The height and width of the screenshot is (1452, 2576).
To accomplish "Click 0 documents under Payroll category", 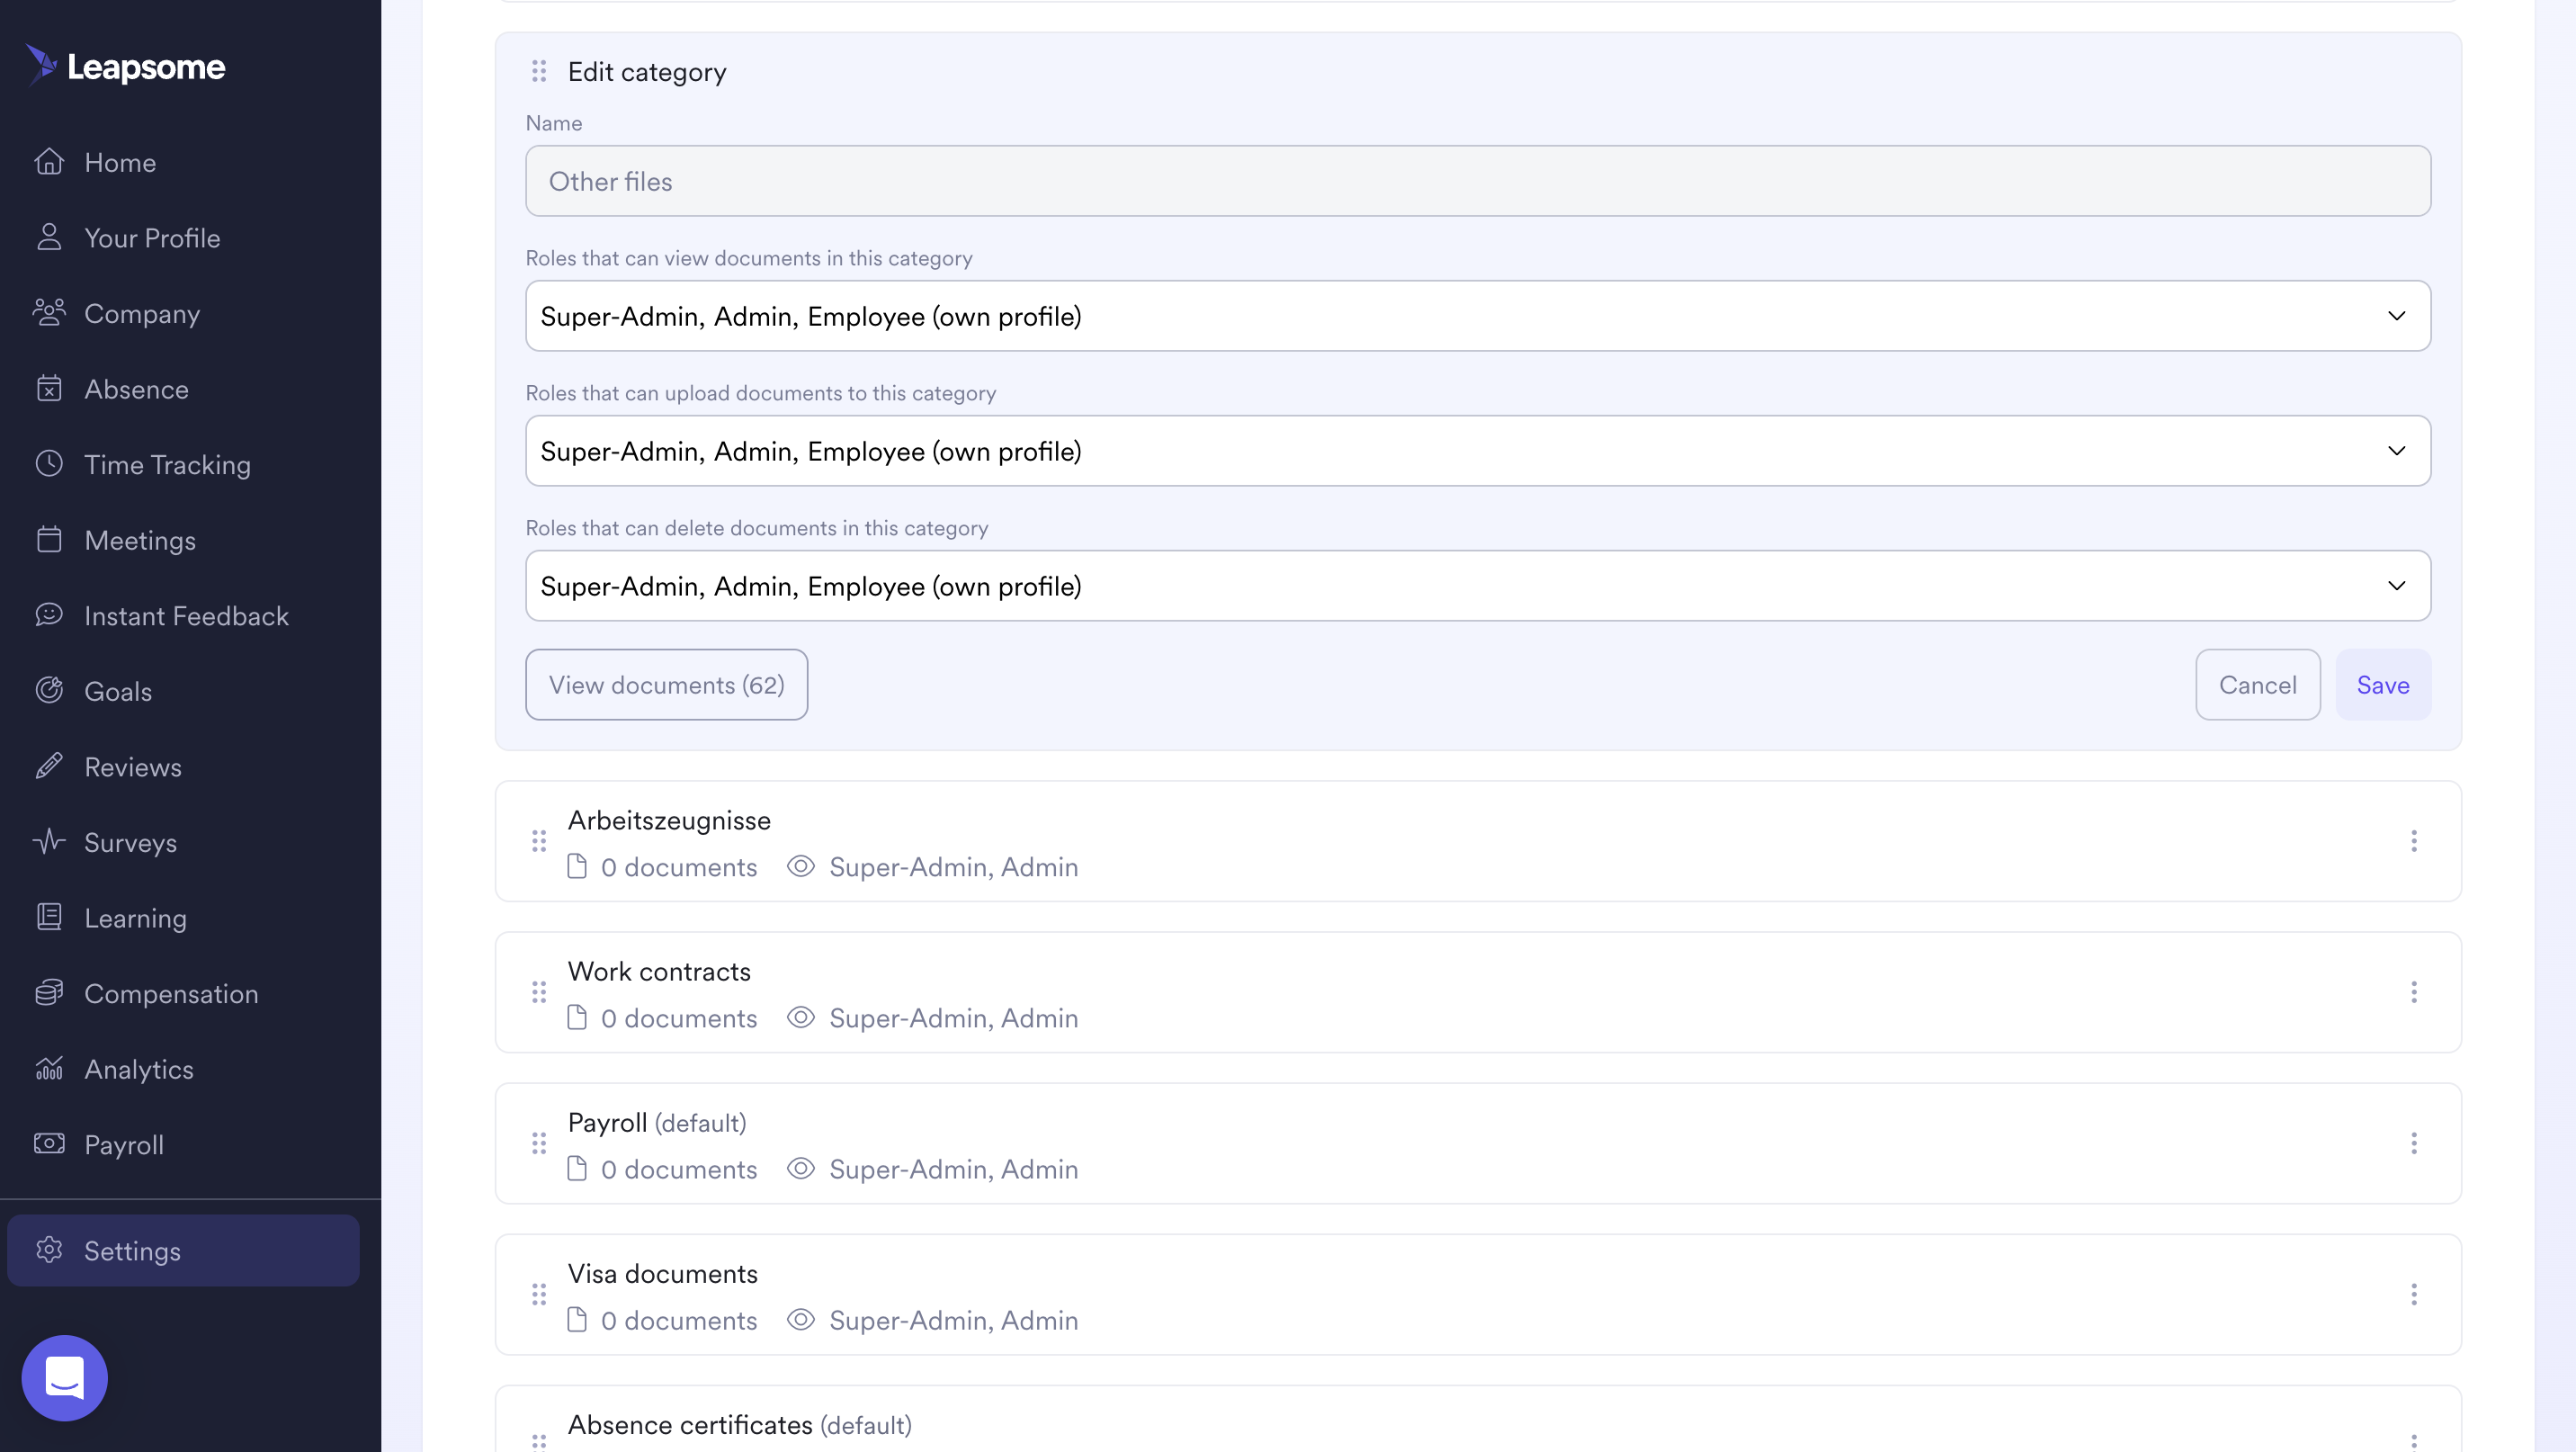I will (x=679, y=1169).
